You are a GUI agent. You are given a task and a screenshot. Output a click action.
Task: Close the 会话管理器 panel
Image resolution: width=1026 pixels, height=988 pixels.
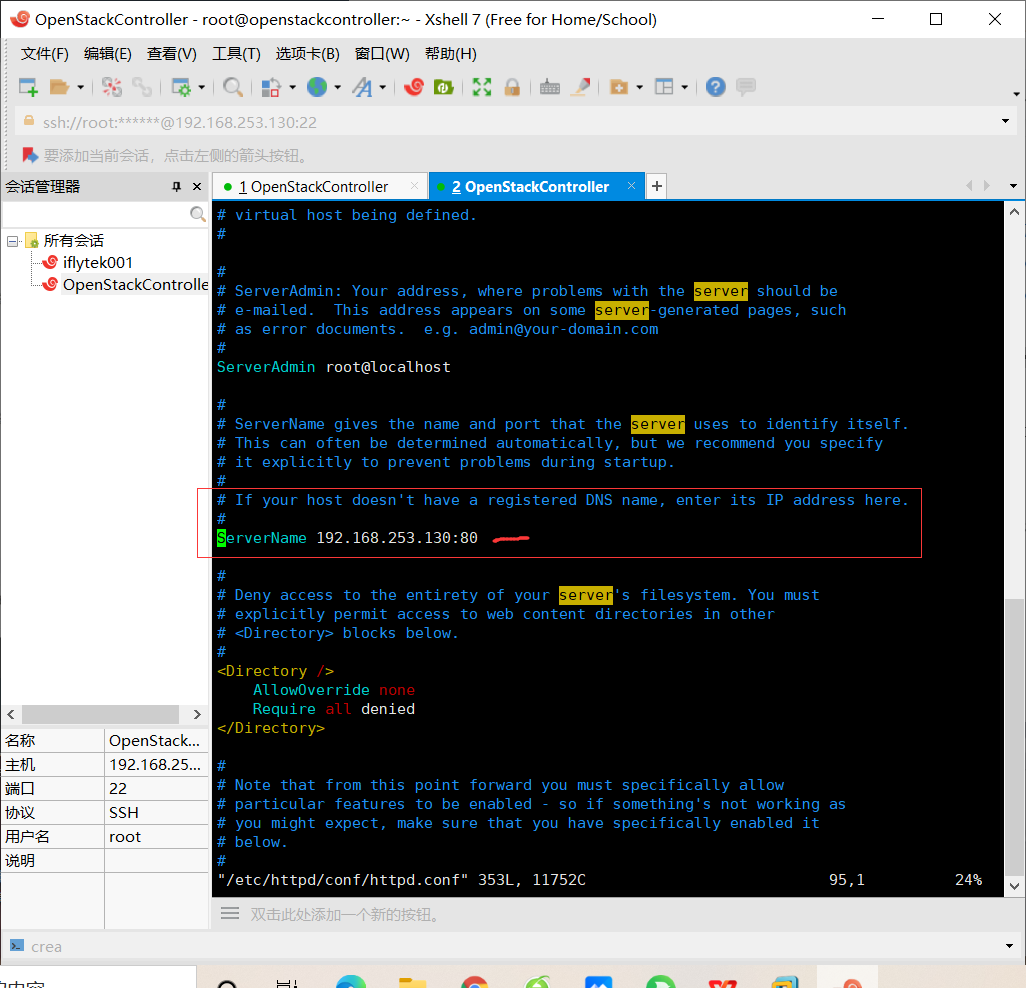click(197, 186)
